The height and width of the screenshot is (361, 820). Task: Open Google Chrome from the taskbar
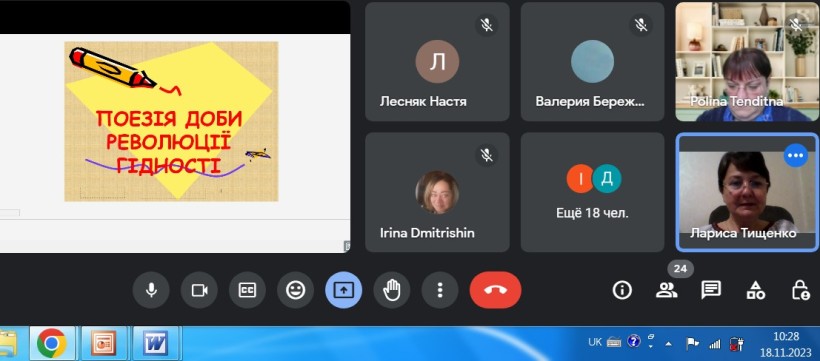pyautogui.click(x=52, y=343)
